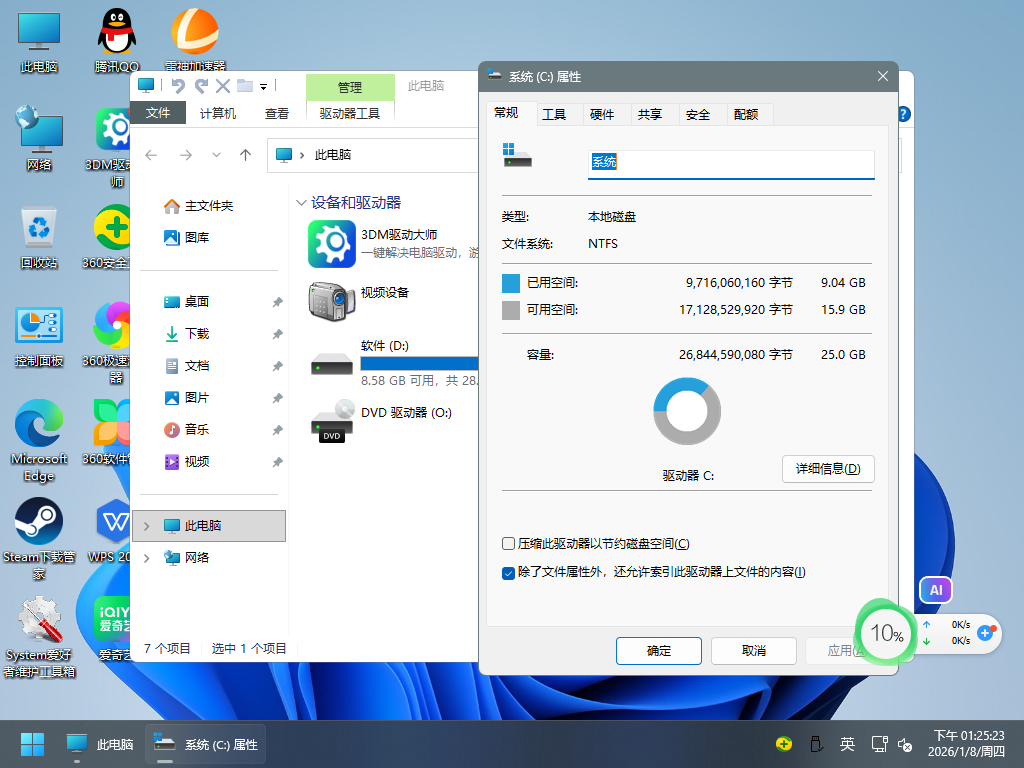Click the drive name text field containing 系统
1024x768 pixels.
[730, 163]
